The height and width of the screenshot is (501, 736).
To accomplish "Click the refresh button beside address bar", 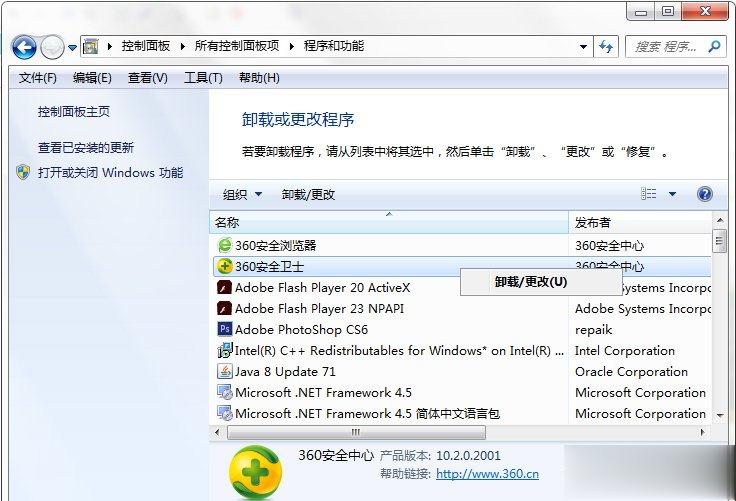I will [606, 46].
